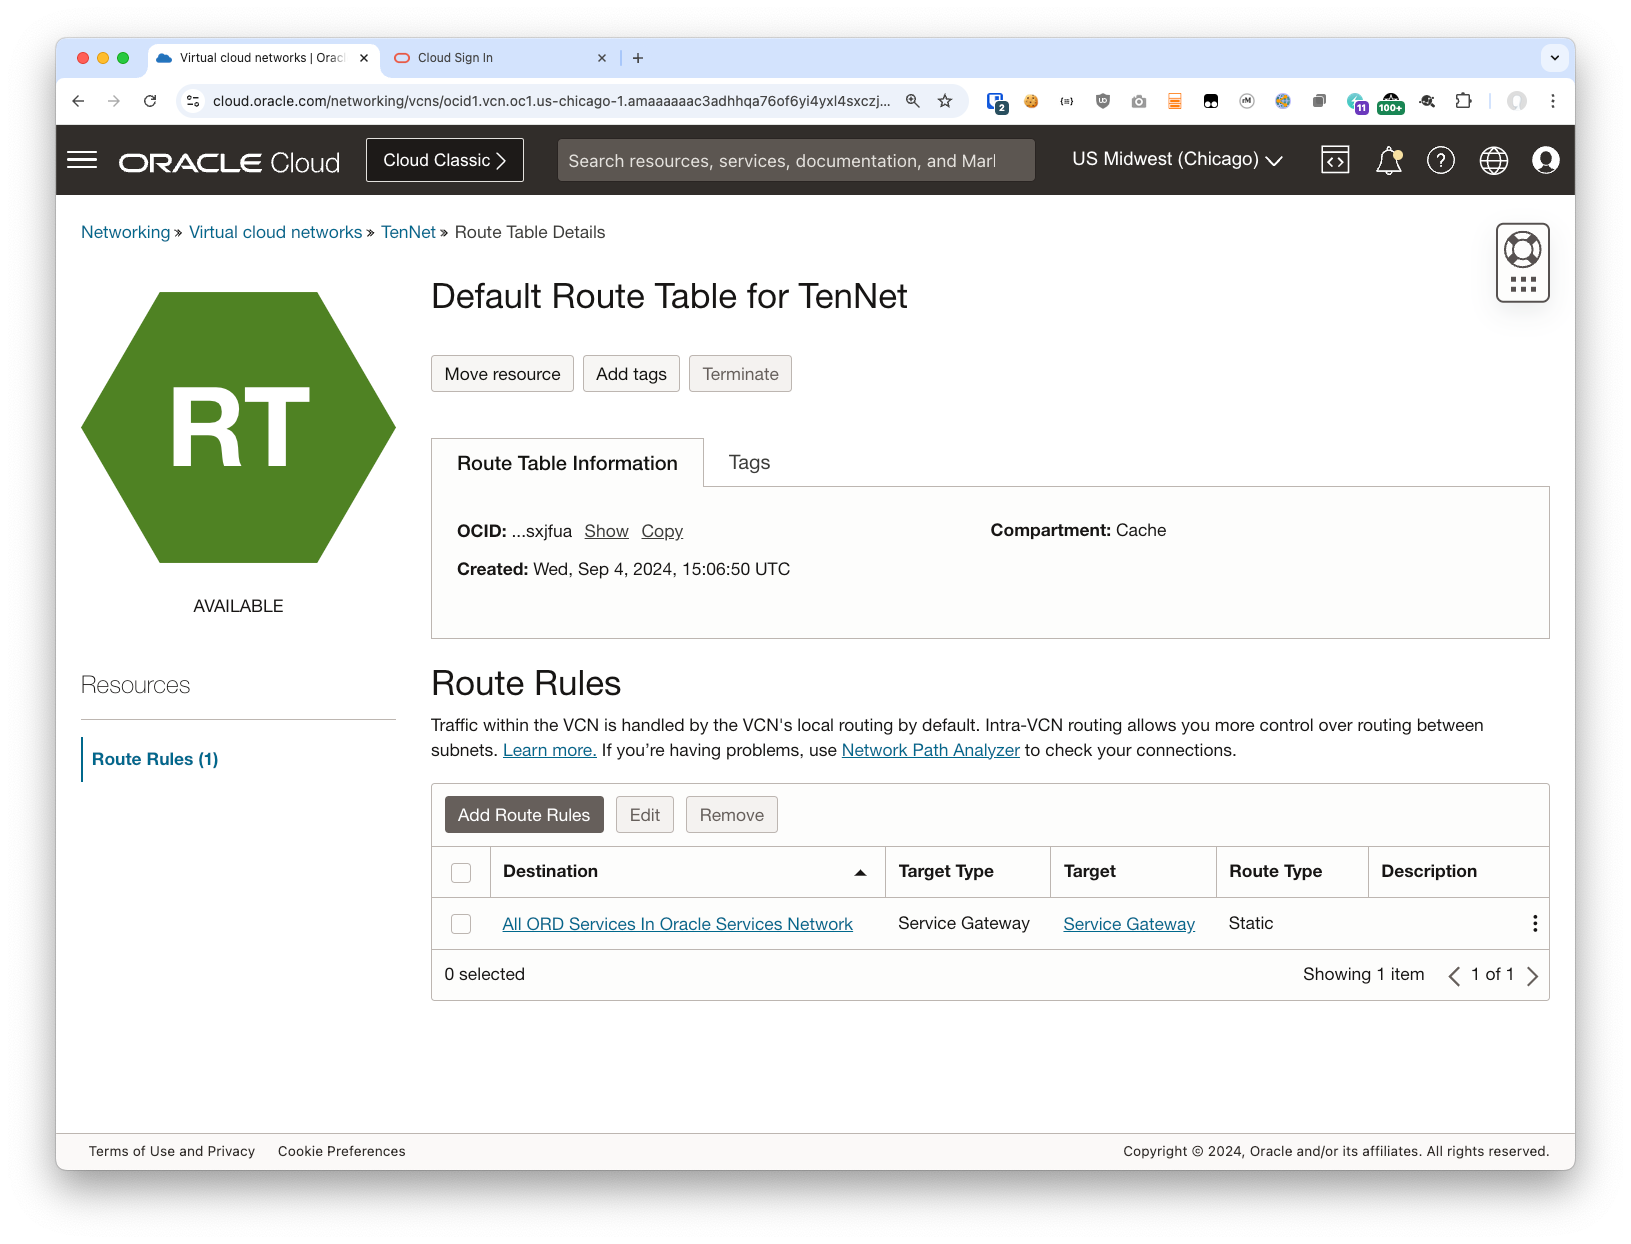Click the language globe icon
This screenshot has height=1244, width=1631.
(1493, 159)
